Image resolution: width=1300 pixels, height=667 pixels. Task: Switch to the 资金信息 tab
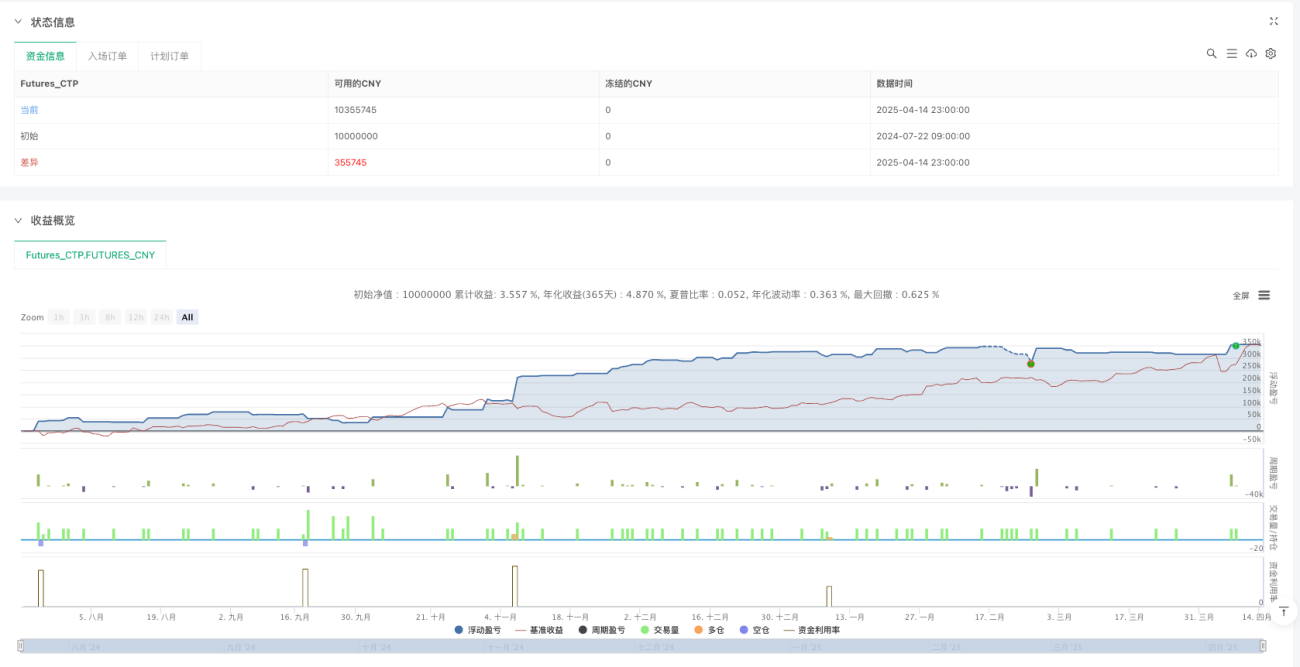(x=45, y=56)
